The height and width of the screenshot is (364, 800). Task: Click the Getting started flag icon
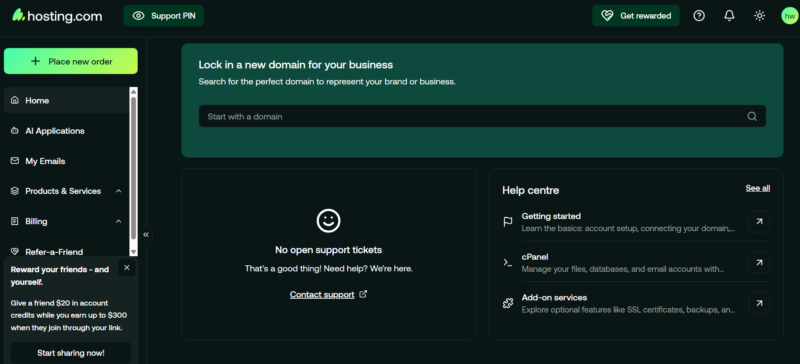coord(508,222)
